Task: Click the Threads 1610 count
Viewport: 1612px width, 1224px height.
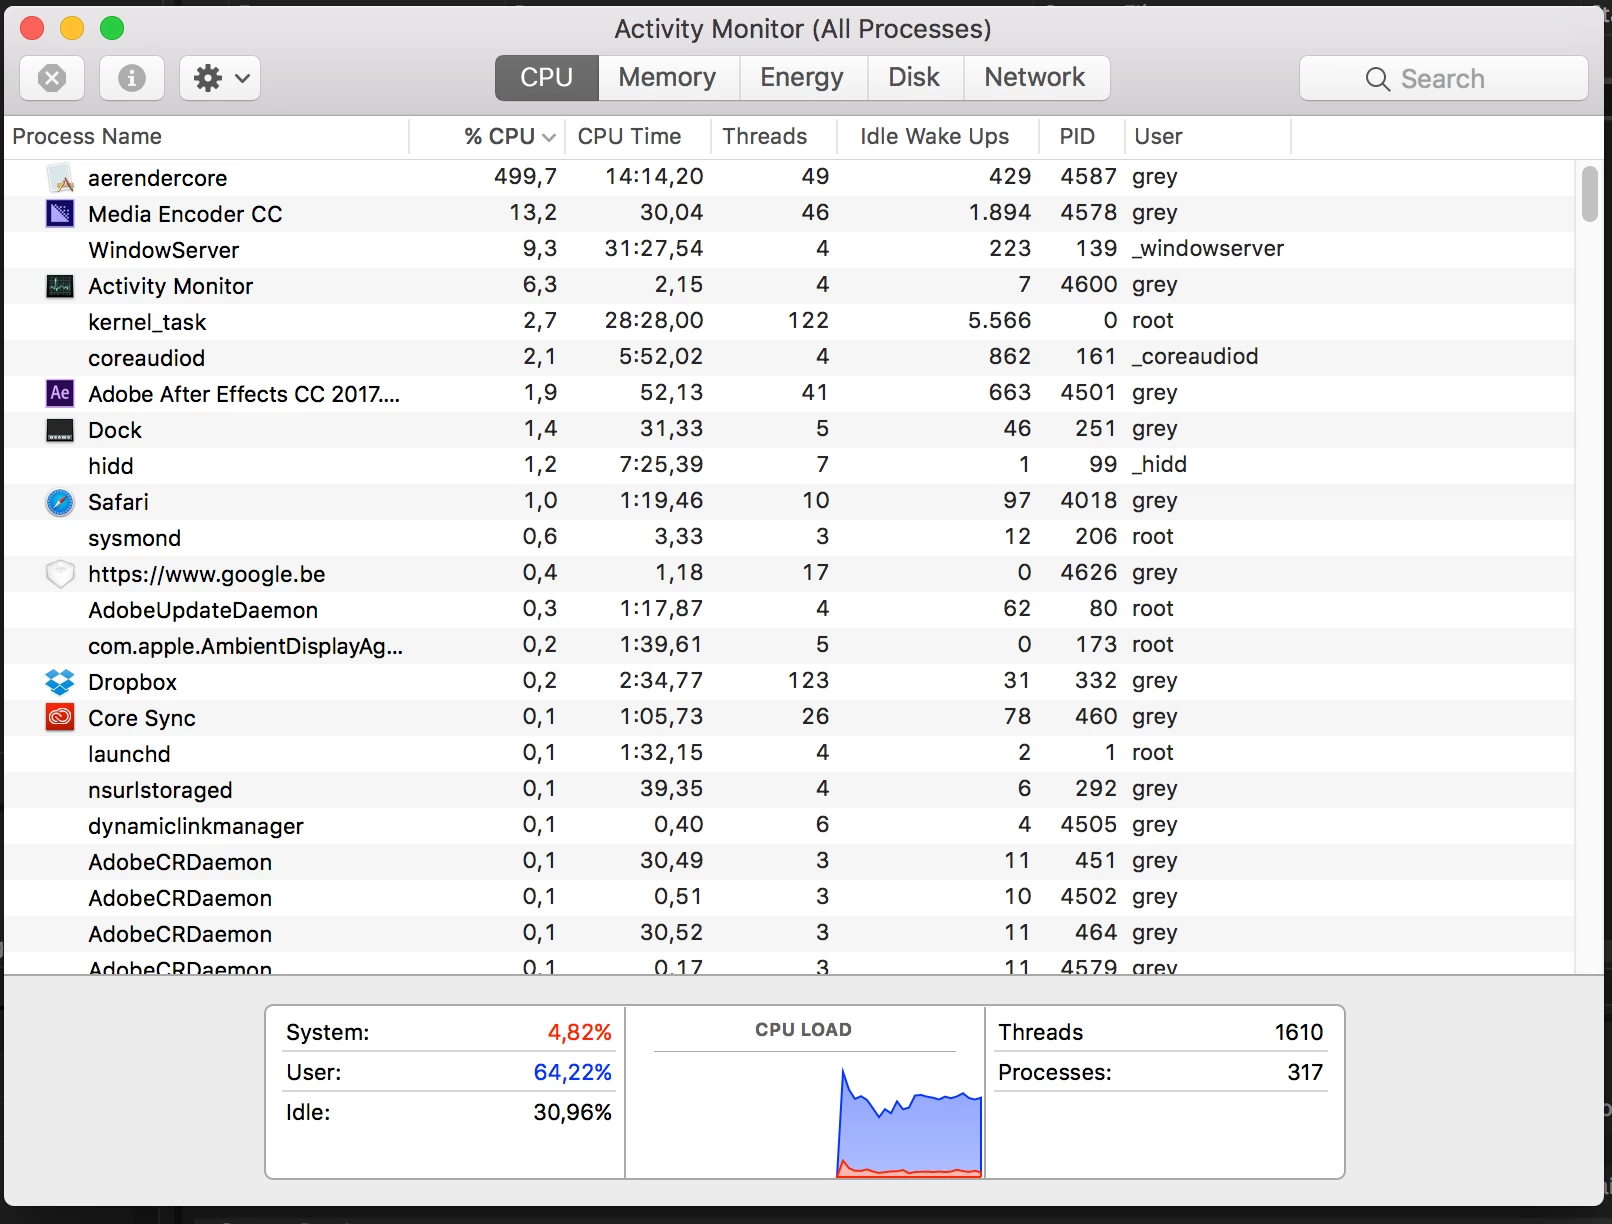Action: tap(1298, 1032)
